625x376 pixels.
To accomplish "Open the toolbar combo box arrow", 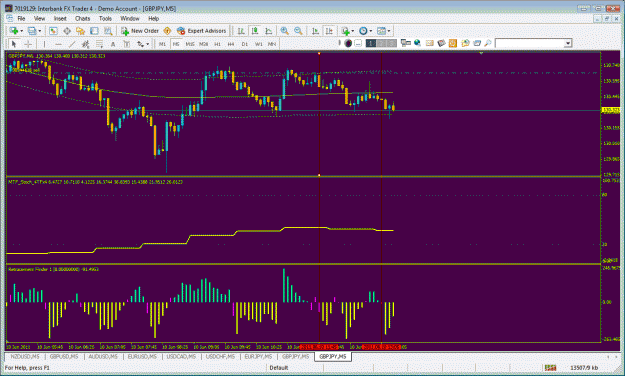I will click(568, 43).
